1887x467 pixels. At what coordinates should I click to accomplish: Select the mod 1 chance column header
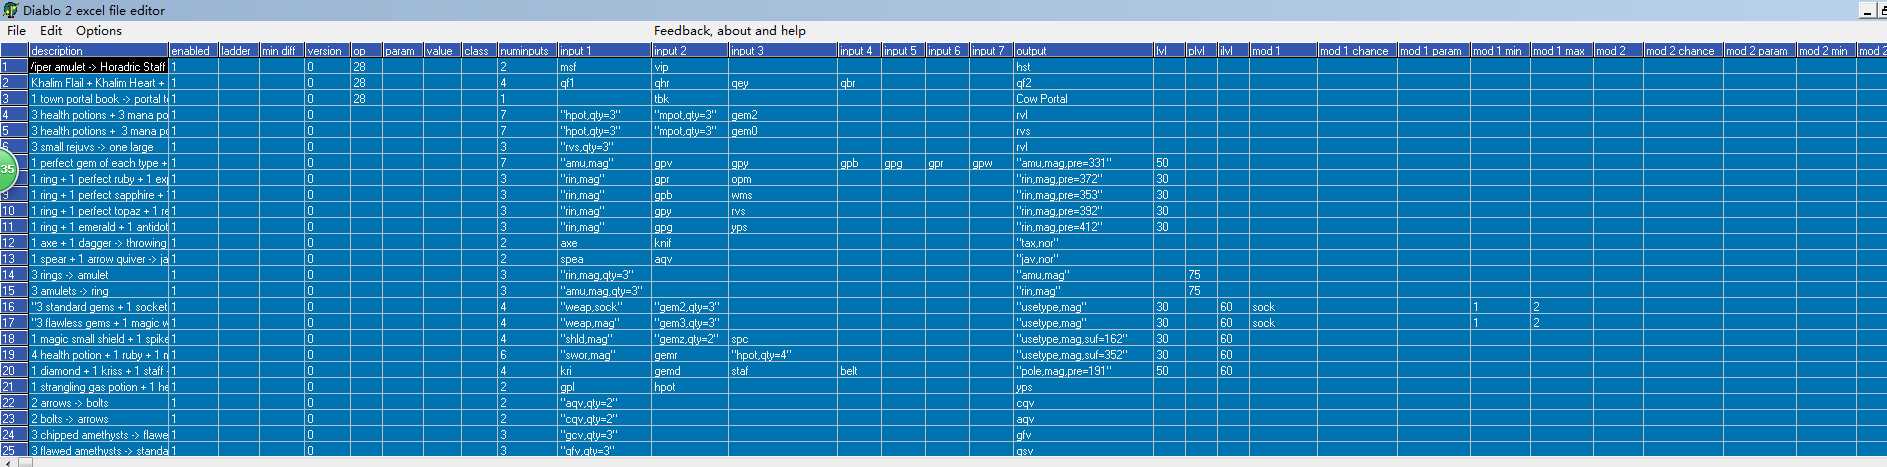pyautogui.click(x=1357, y=50)
